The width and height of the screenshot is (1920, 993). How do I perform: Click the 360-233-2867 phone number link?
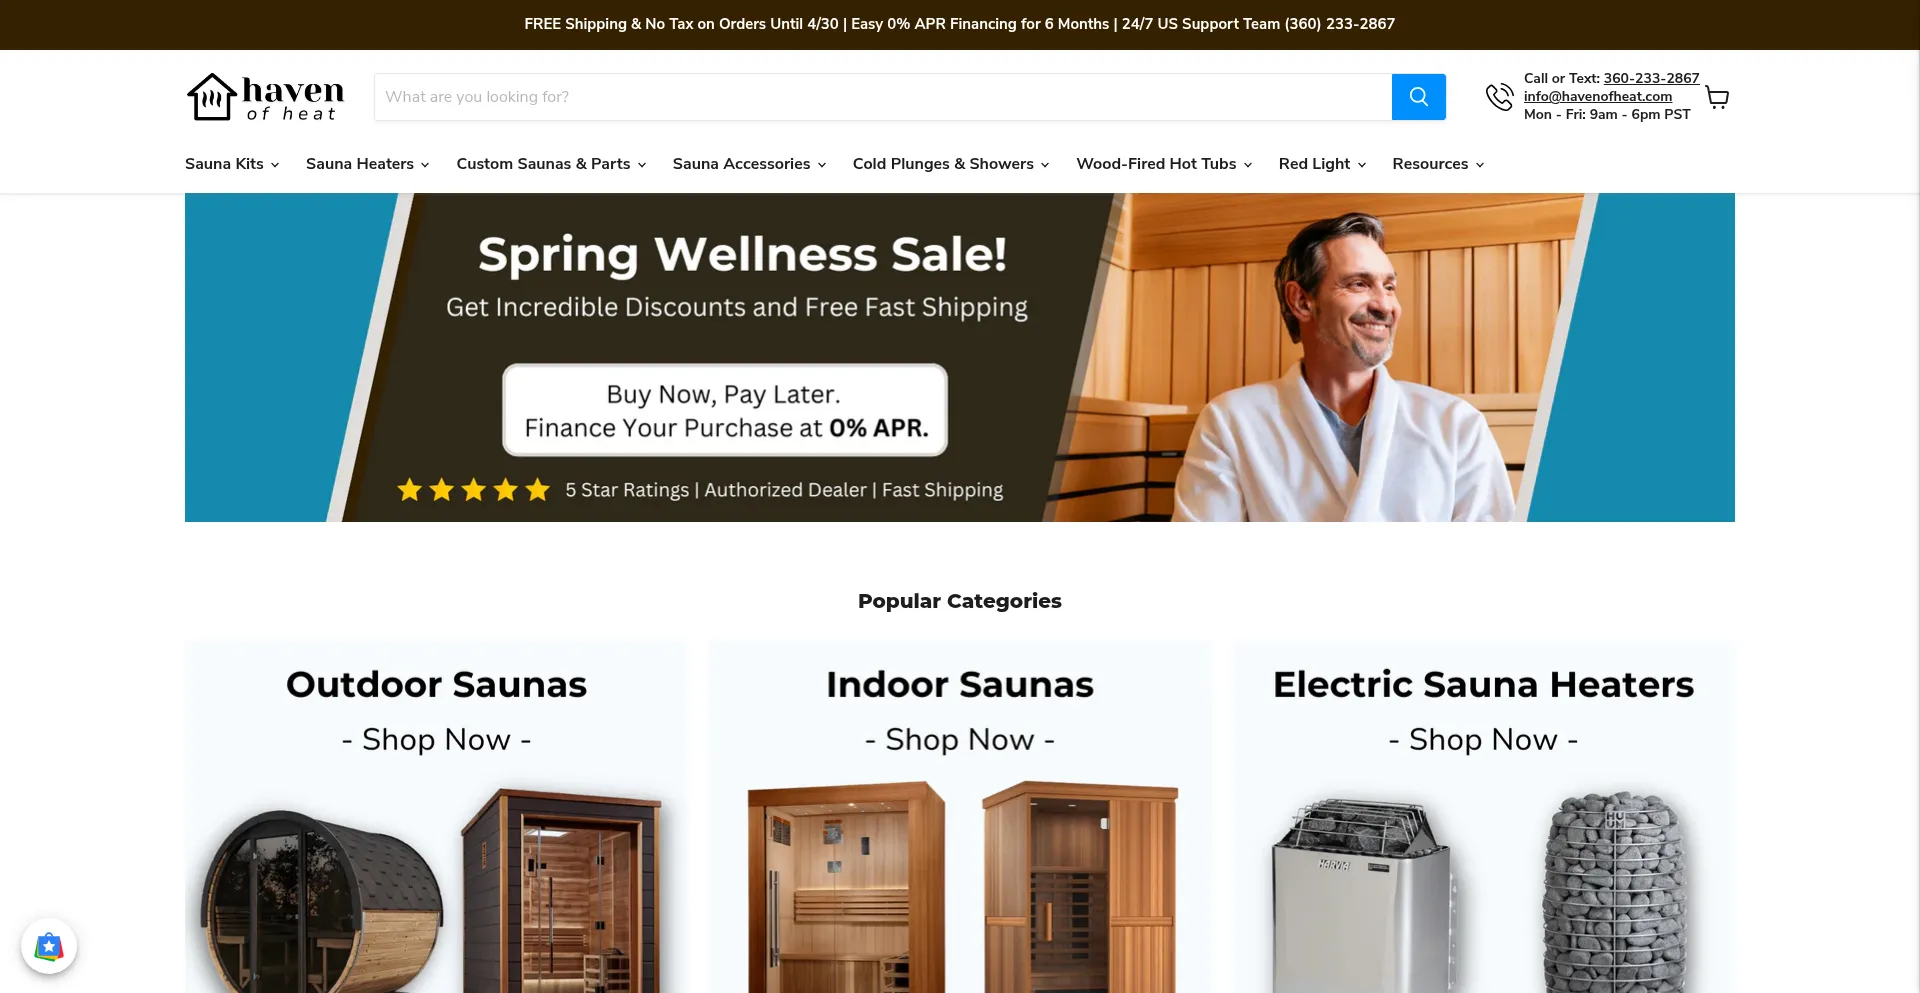[1651, 78]
